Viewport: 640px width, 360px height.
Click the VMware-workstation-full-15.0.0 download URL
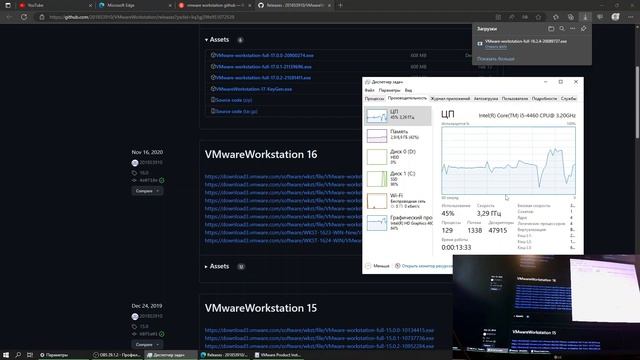click(x=319, y=330)
